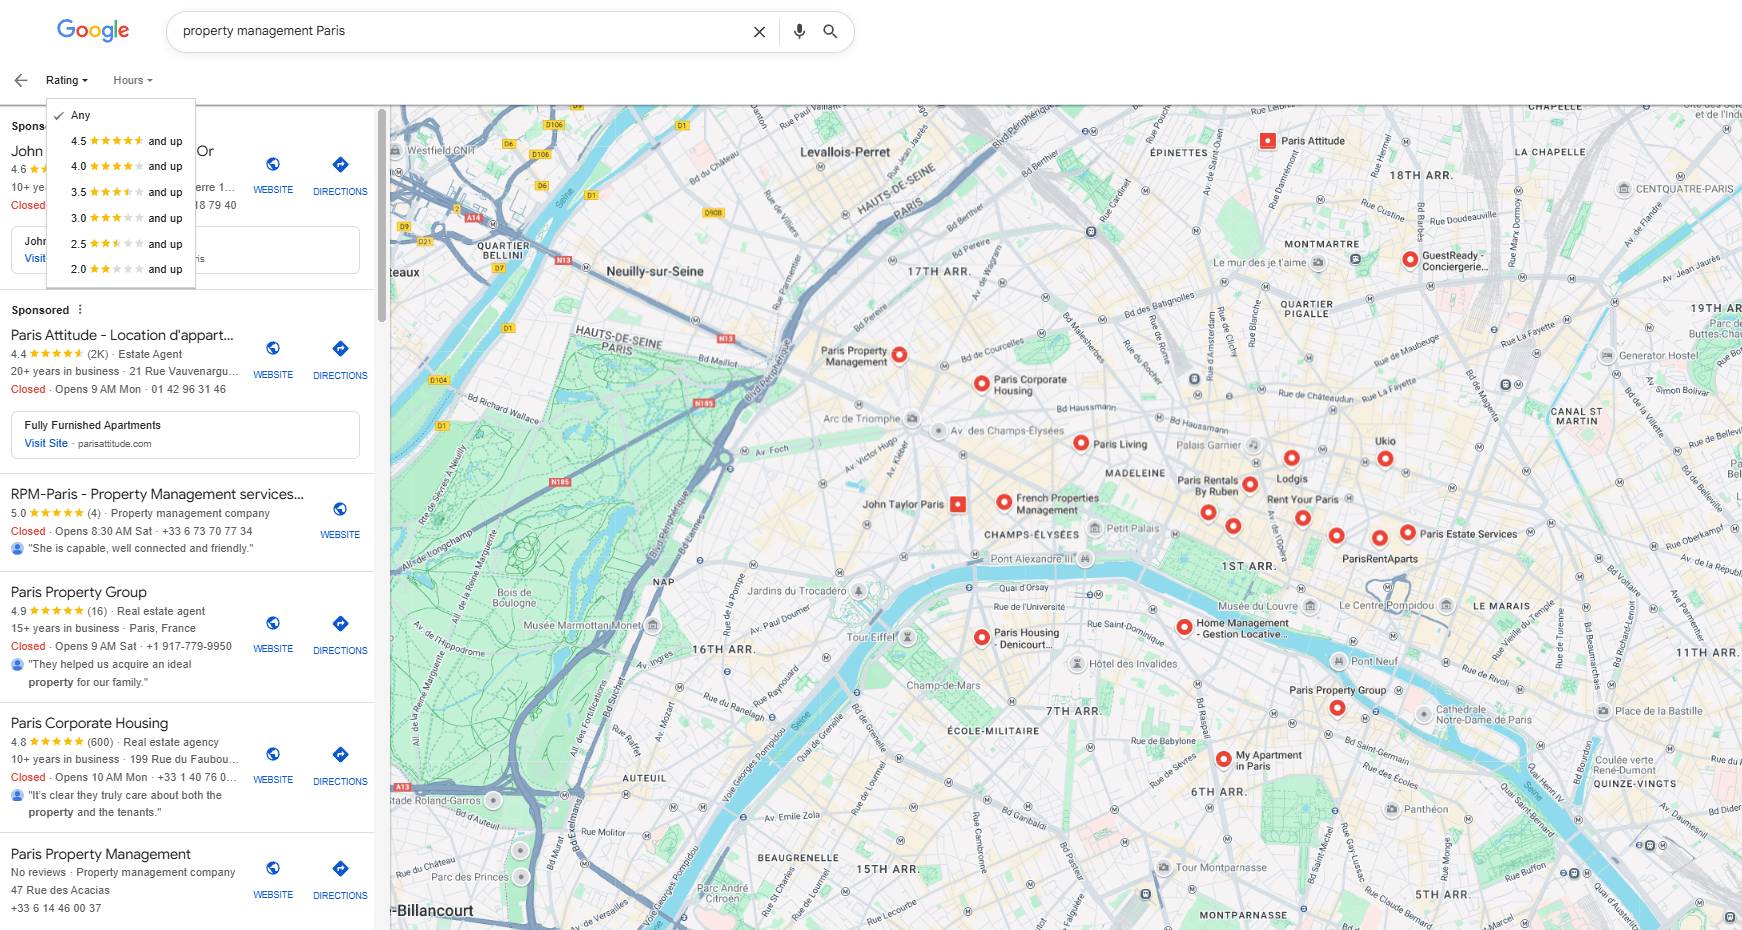The height and width of the screenshot is (930, 1742).
Task: Select Home Management Gestion Locative pin
Action: pyautogui.click(x=1184, y=627)
